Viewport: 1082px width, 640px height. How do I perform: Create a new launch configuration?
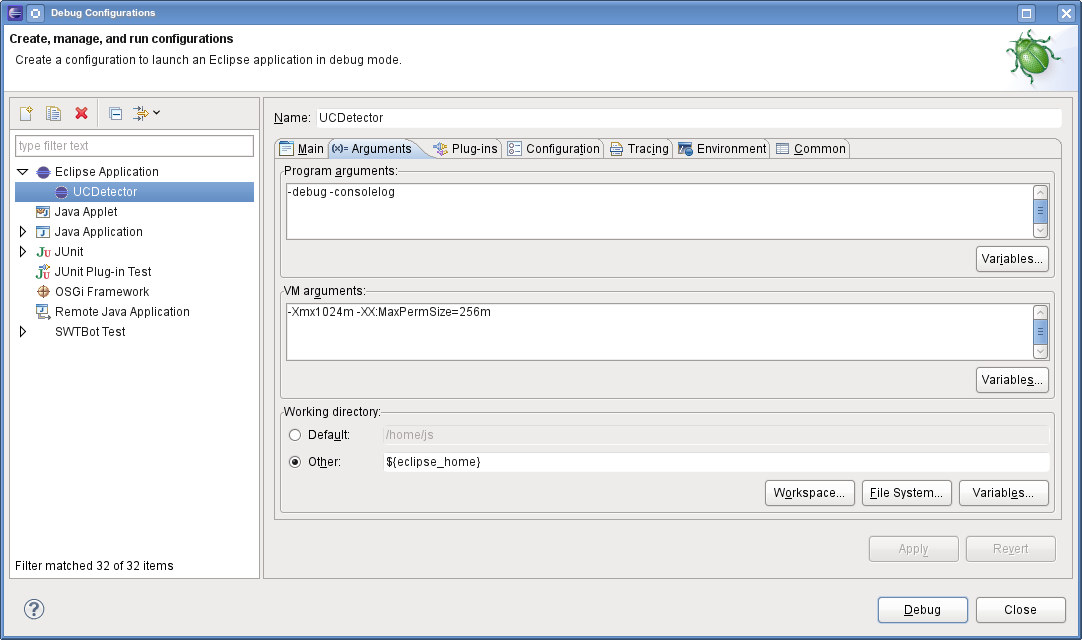tap(26, 113)
